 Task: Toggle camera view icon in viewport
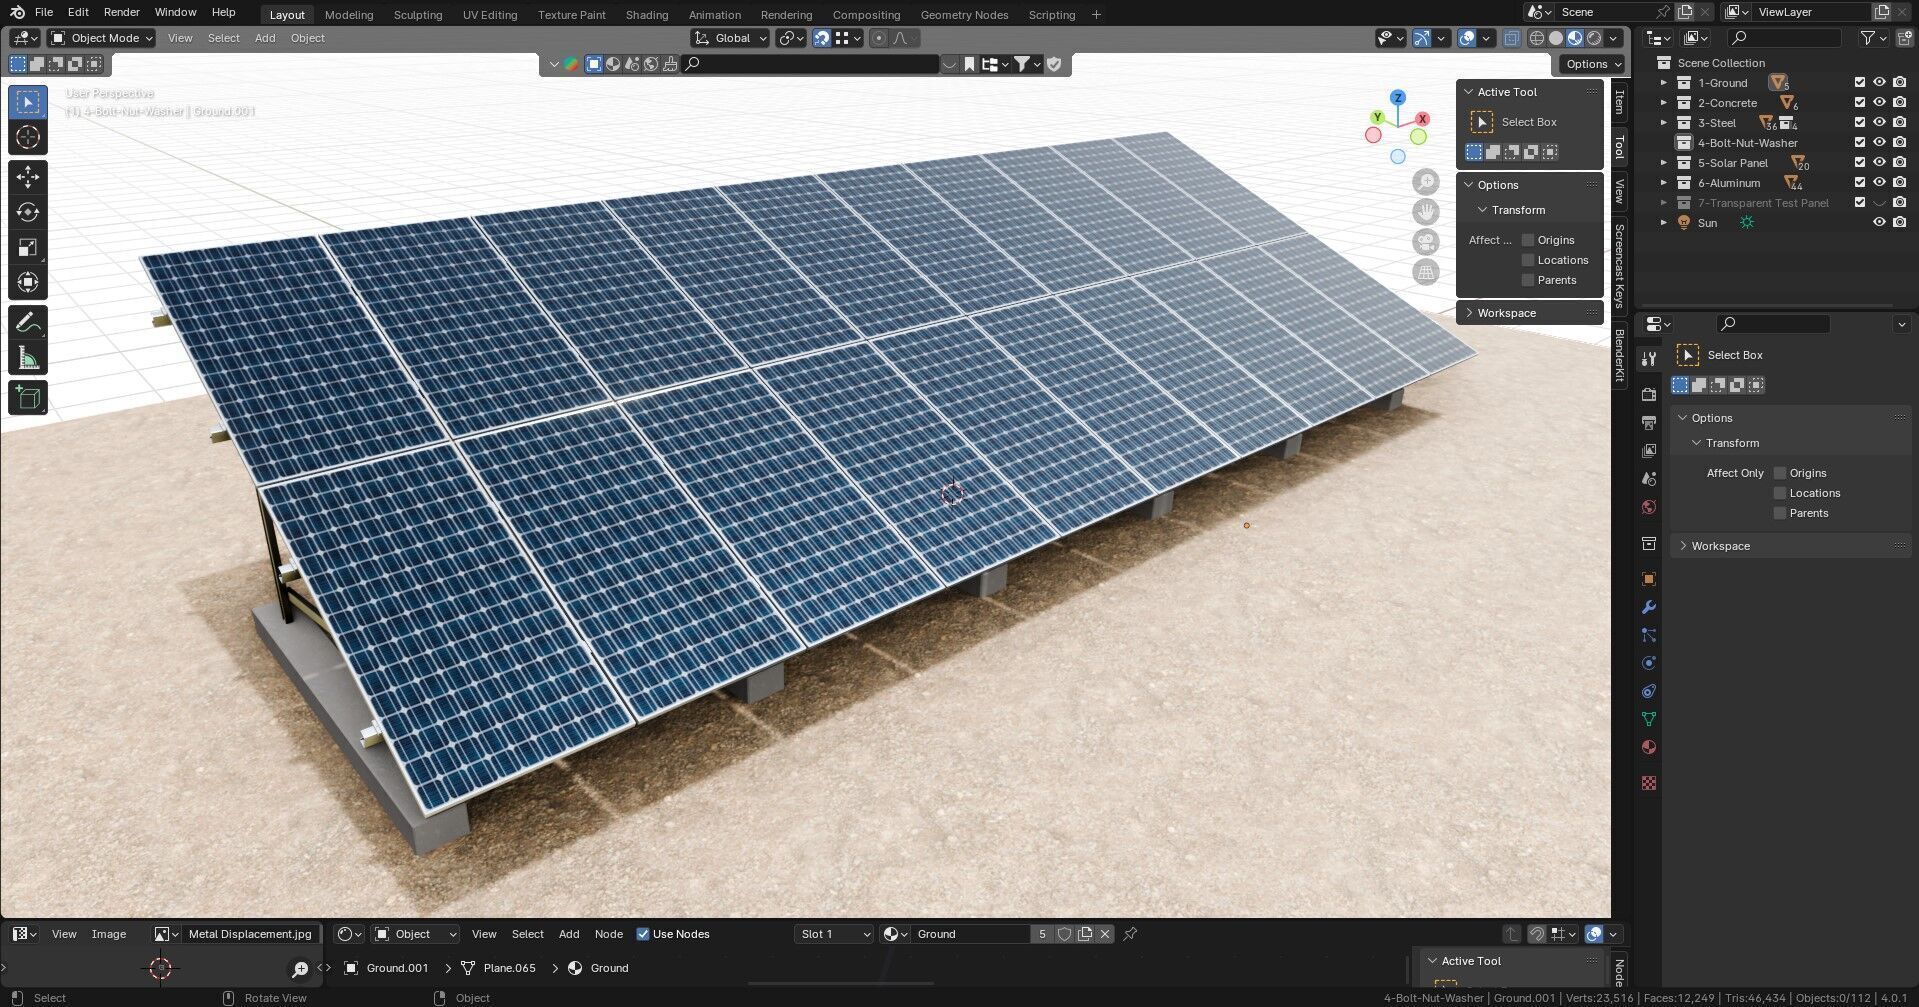point(1425,242)
